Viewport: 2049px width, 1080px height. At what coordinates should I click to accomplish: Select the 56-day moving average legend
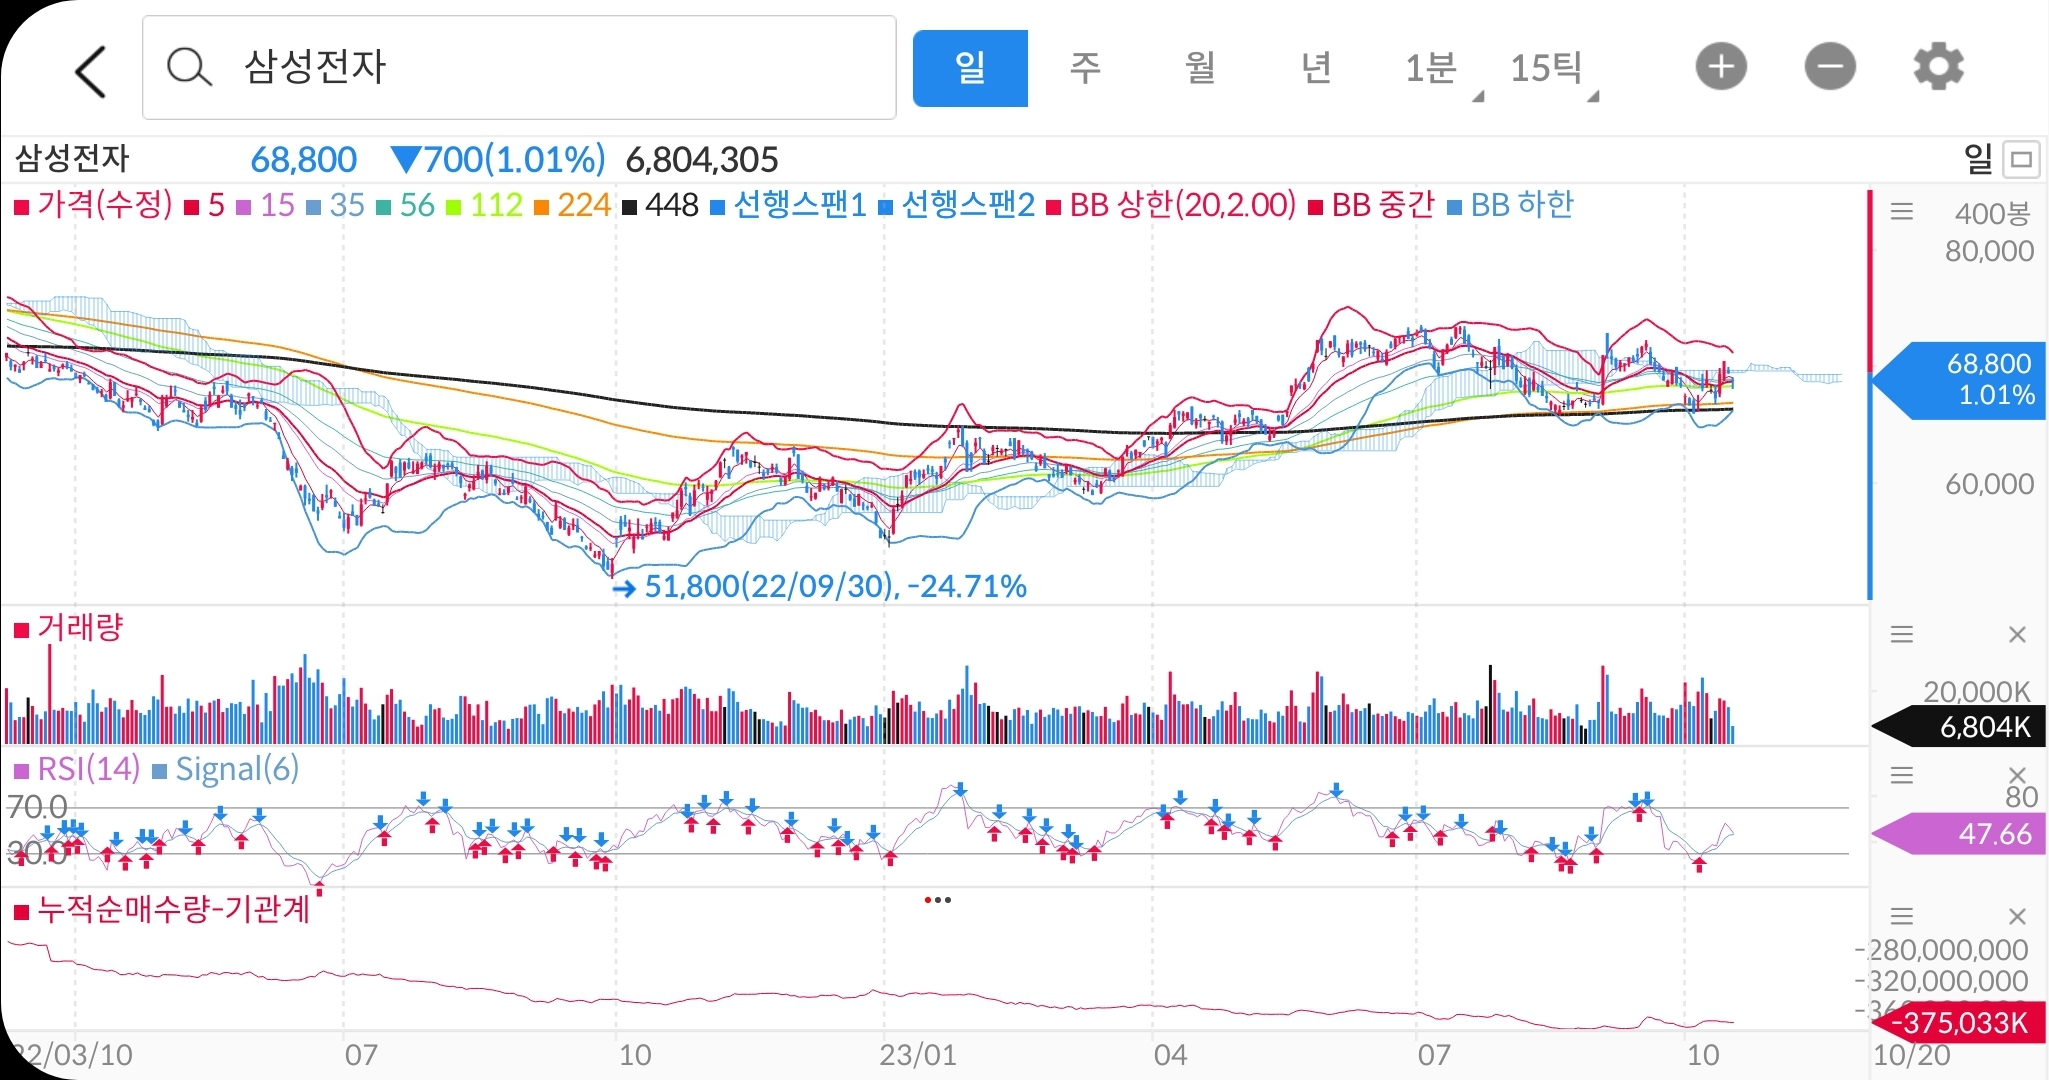pos(405,205)
